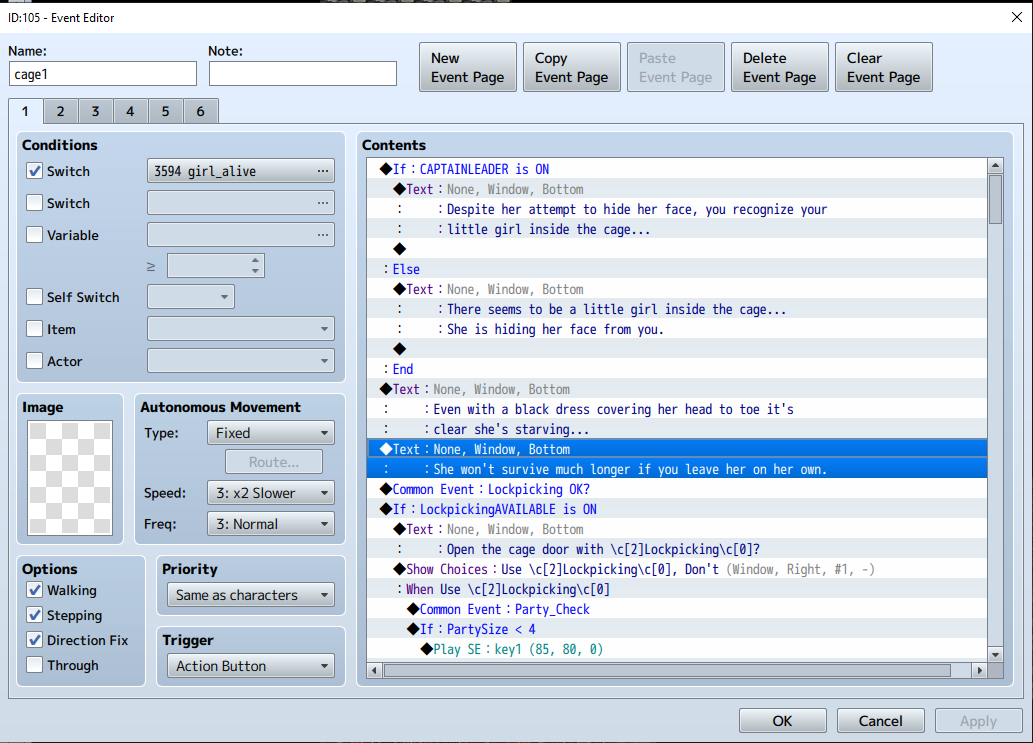Uncheck the first Switch condition checkbox
Viewport: 1033px width, 743px height.
coord(35,171)
